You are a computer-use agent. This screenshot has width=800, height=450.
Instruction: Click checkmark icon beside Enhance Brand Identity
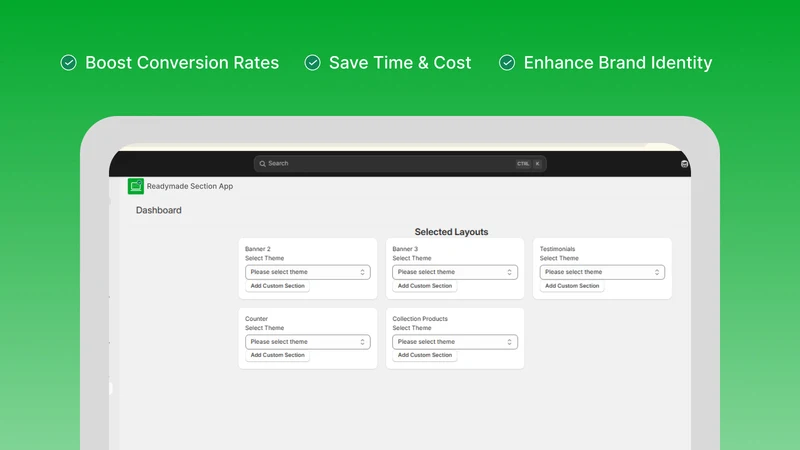tap(507, 63)
